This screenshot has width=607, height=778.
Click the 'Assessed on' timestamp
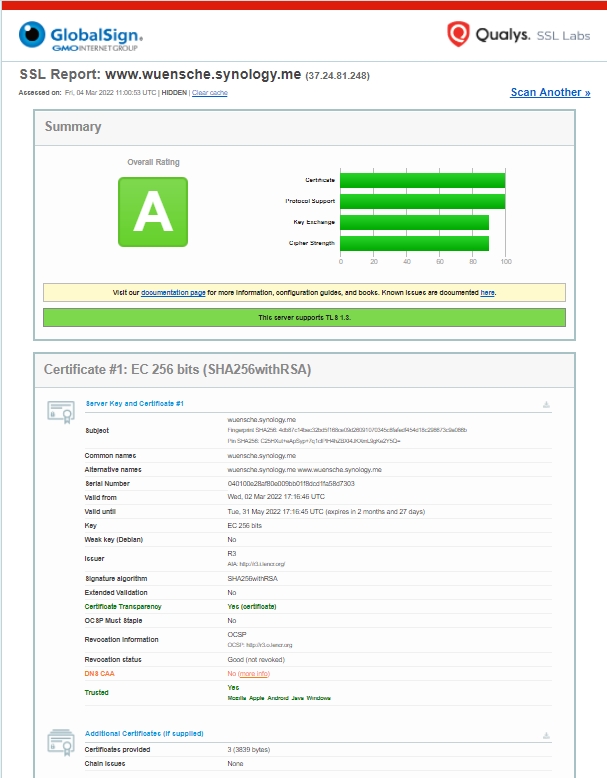coord(110,93)
